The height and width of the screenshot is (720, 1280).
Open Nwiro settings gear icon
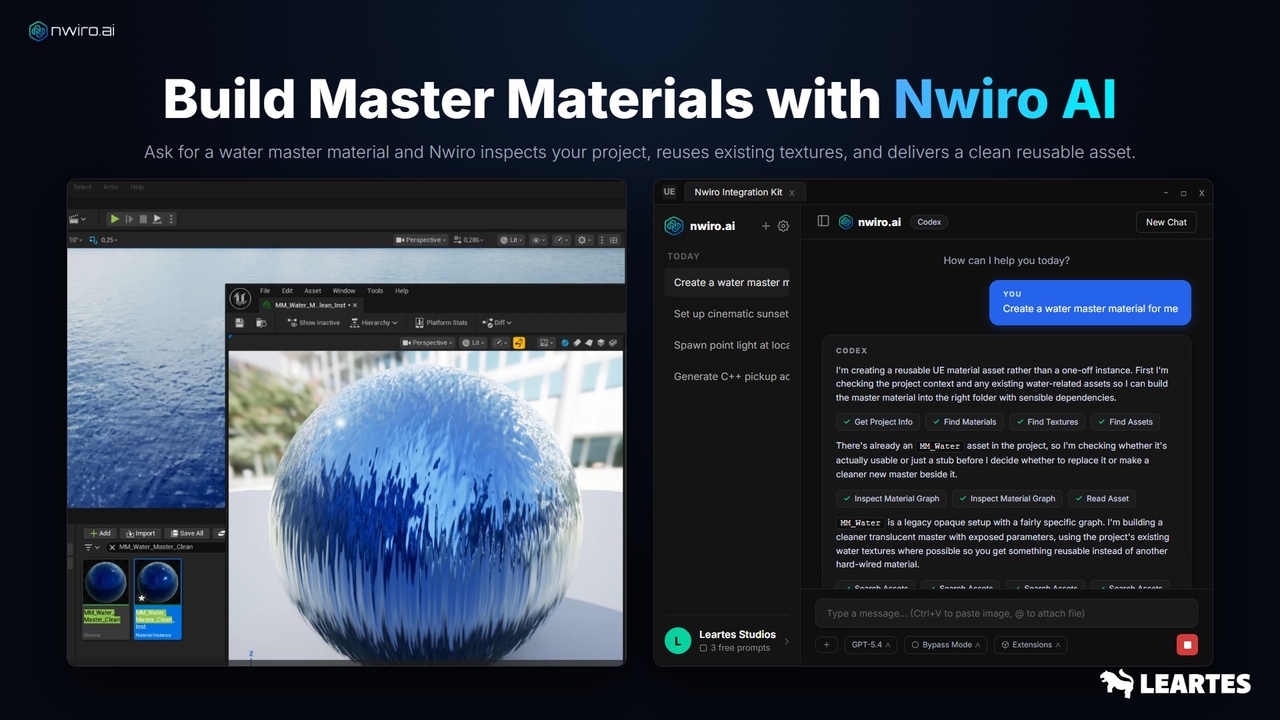click(783, 226)
